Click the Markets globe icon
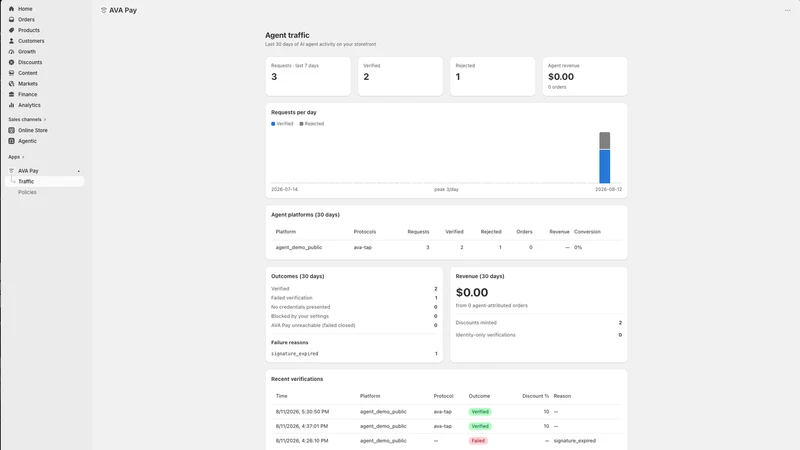800x450 pixels. [11, 84]
